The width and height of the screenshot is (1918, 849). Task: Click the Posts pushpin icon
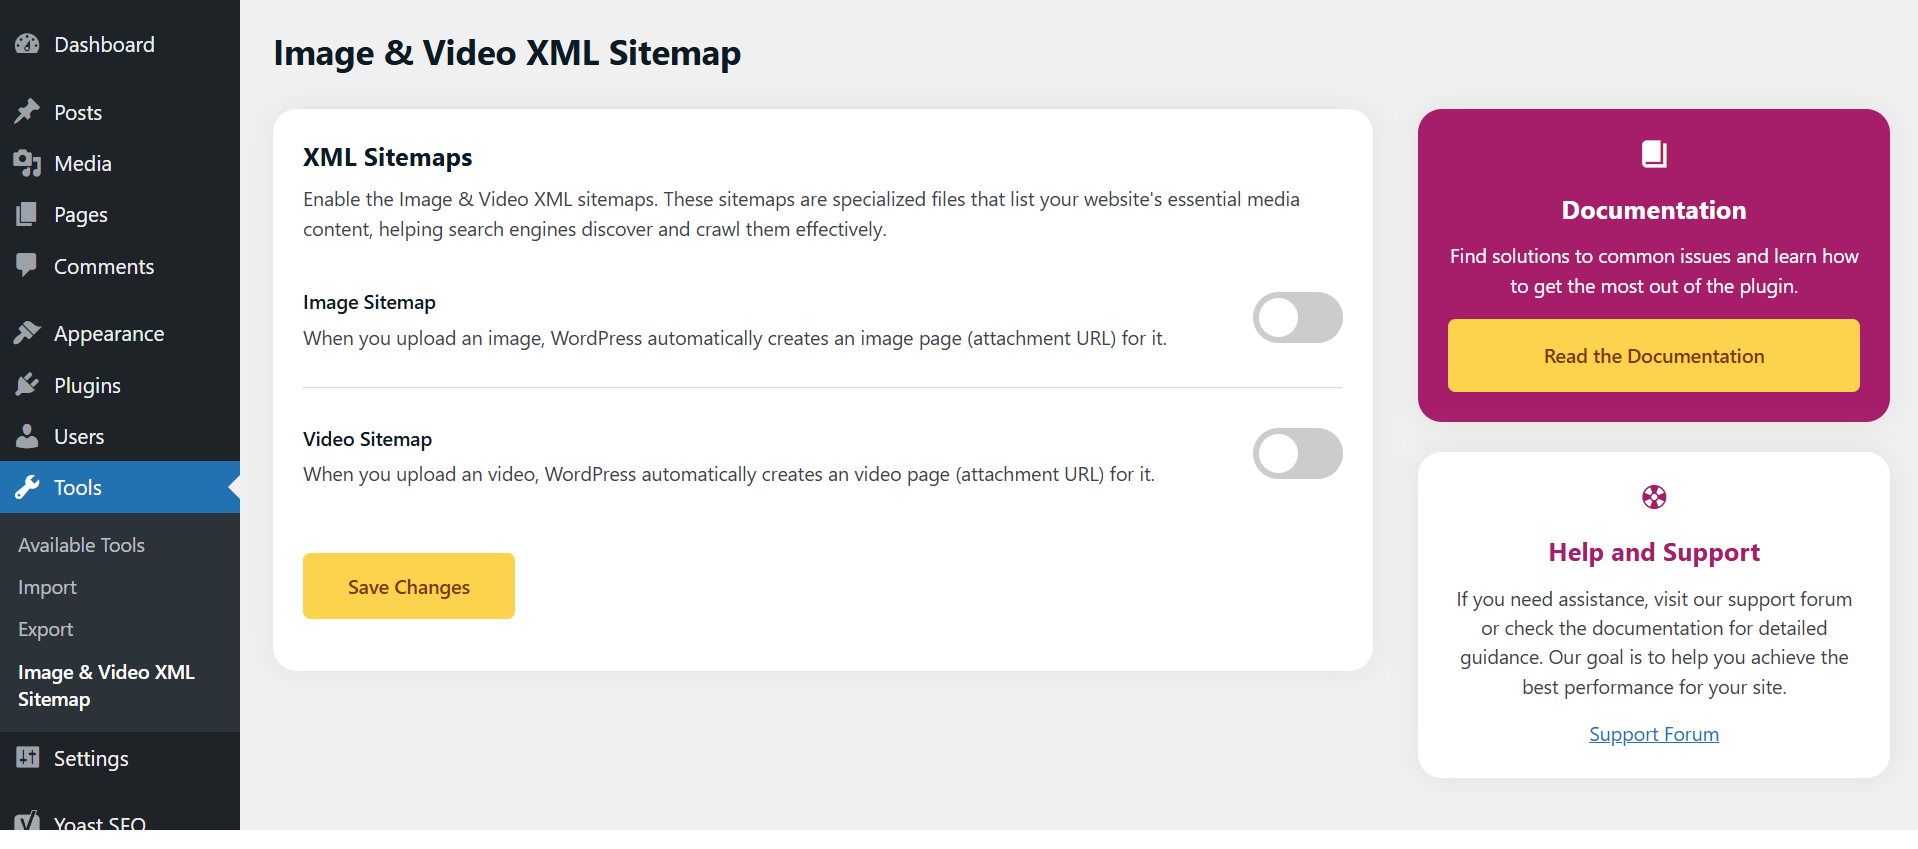pyautogui.click(x=27, y=111)
